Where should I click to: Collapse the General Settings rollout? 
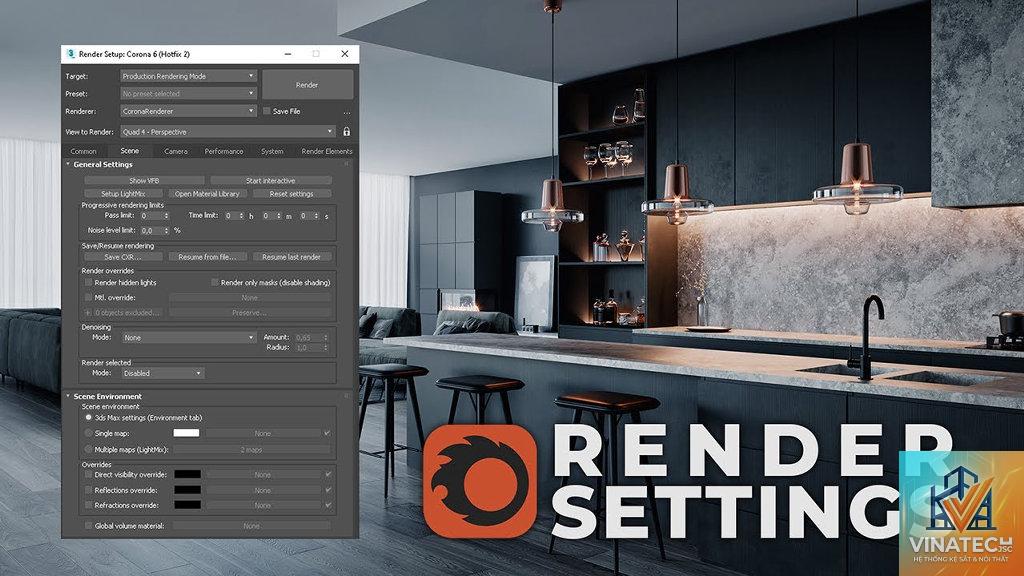coord(68,165)
